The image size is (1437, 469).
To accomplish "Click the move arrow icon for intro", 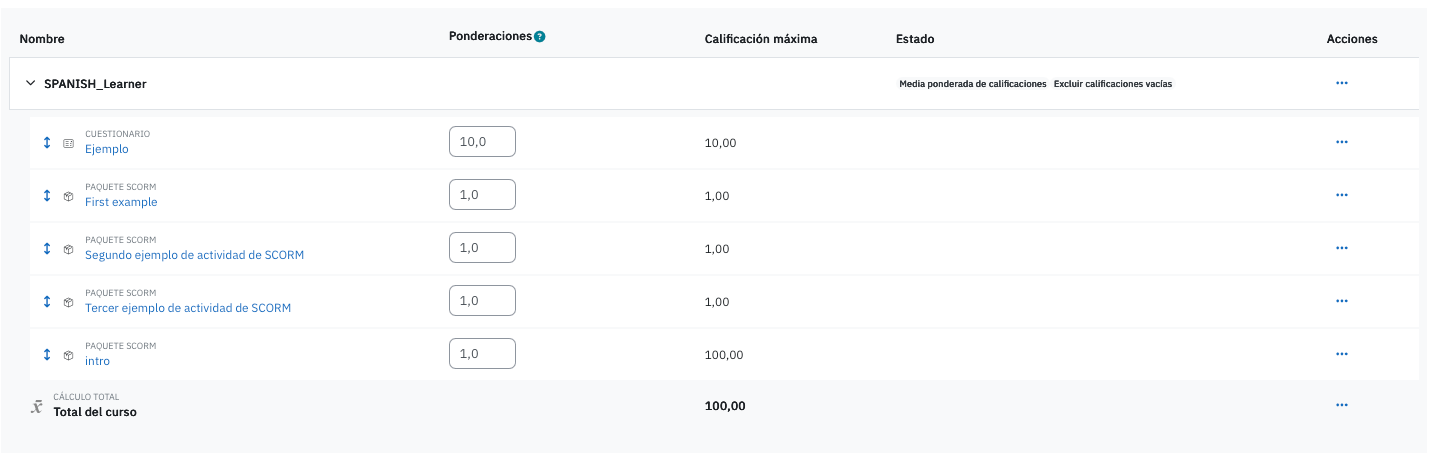I will (x=46, y=355).
